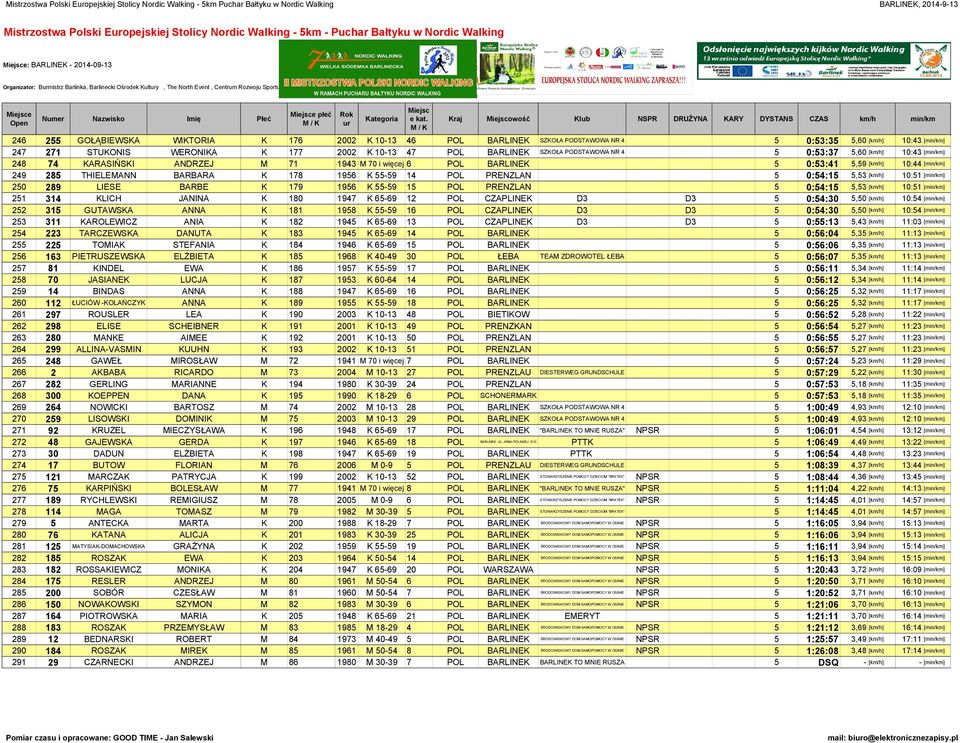Screen dimensions: 960x743
Task: Select the surname STUKONIS
Action: pyautogui.click(x=108, y=152)
